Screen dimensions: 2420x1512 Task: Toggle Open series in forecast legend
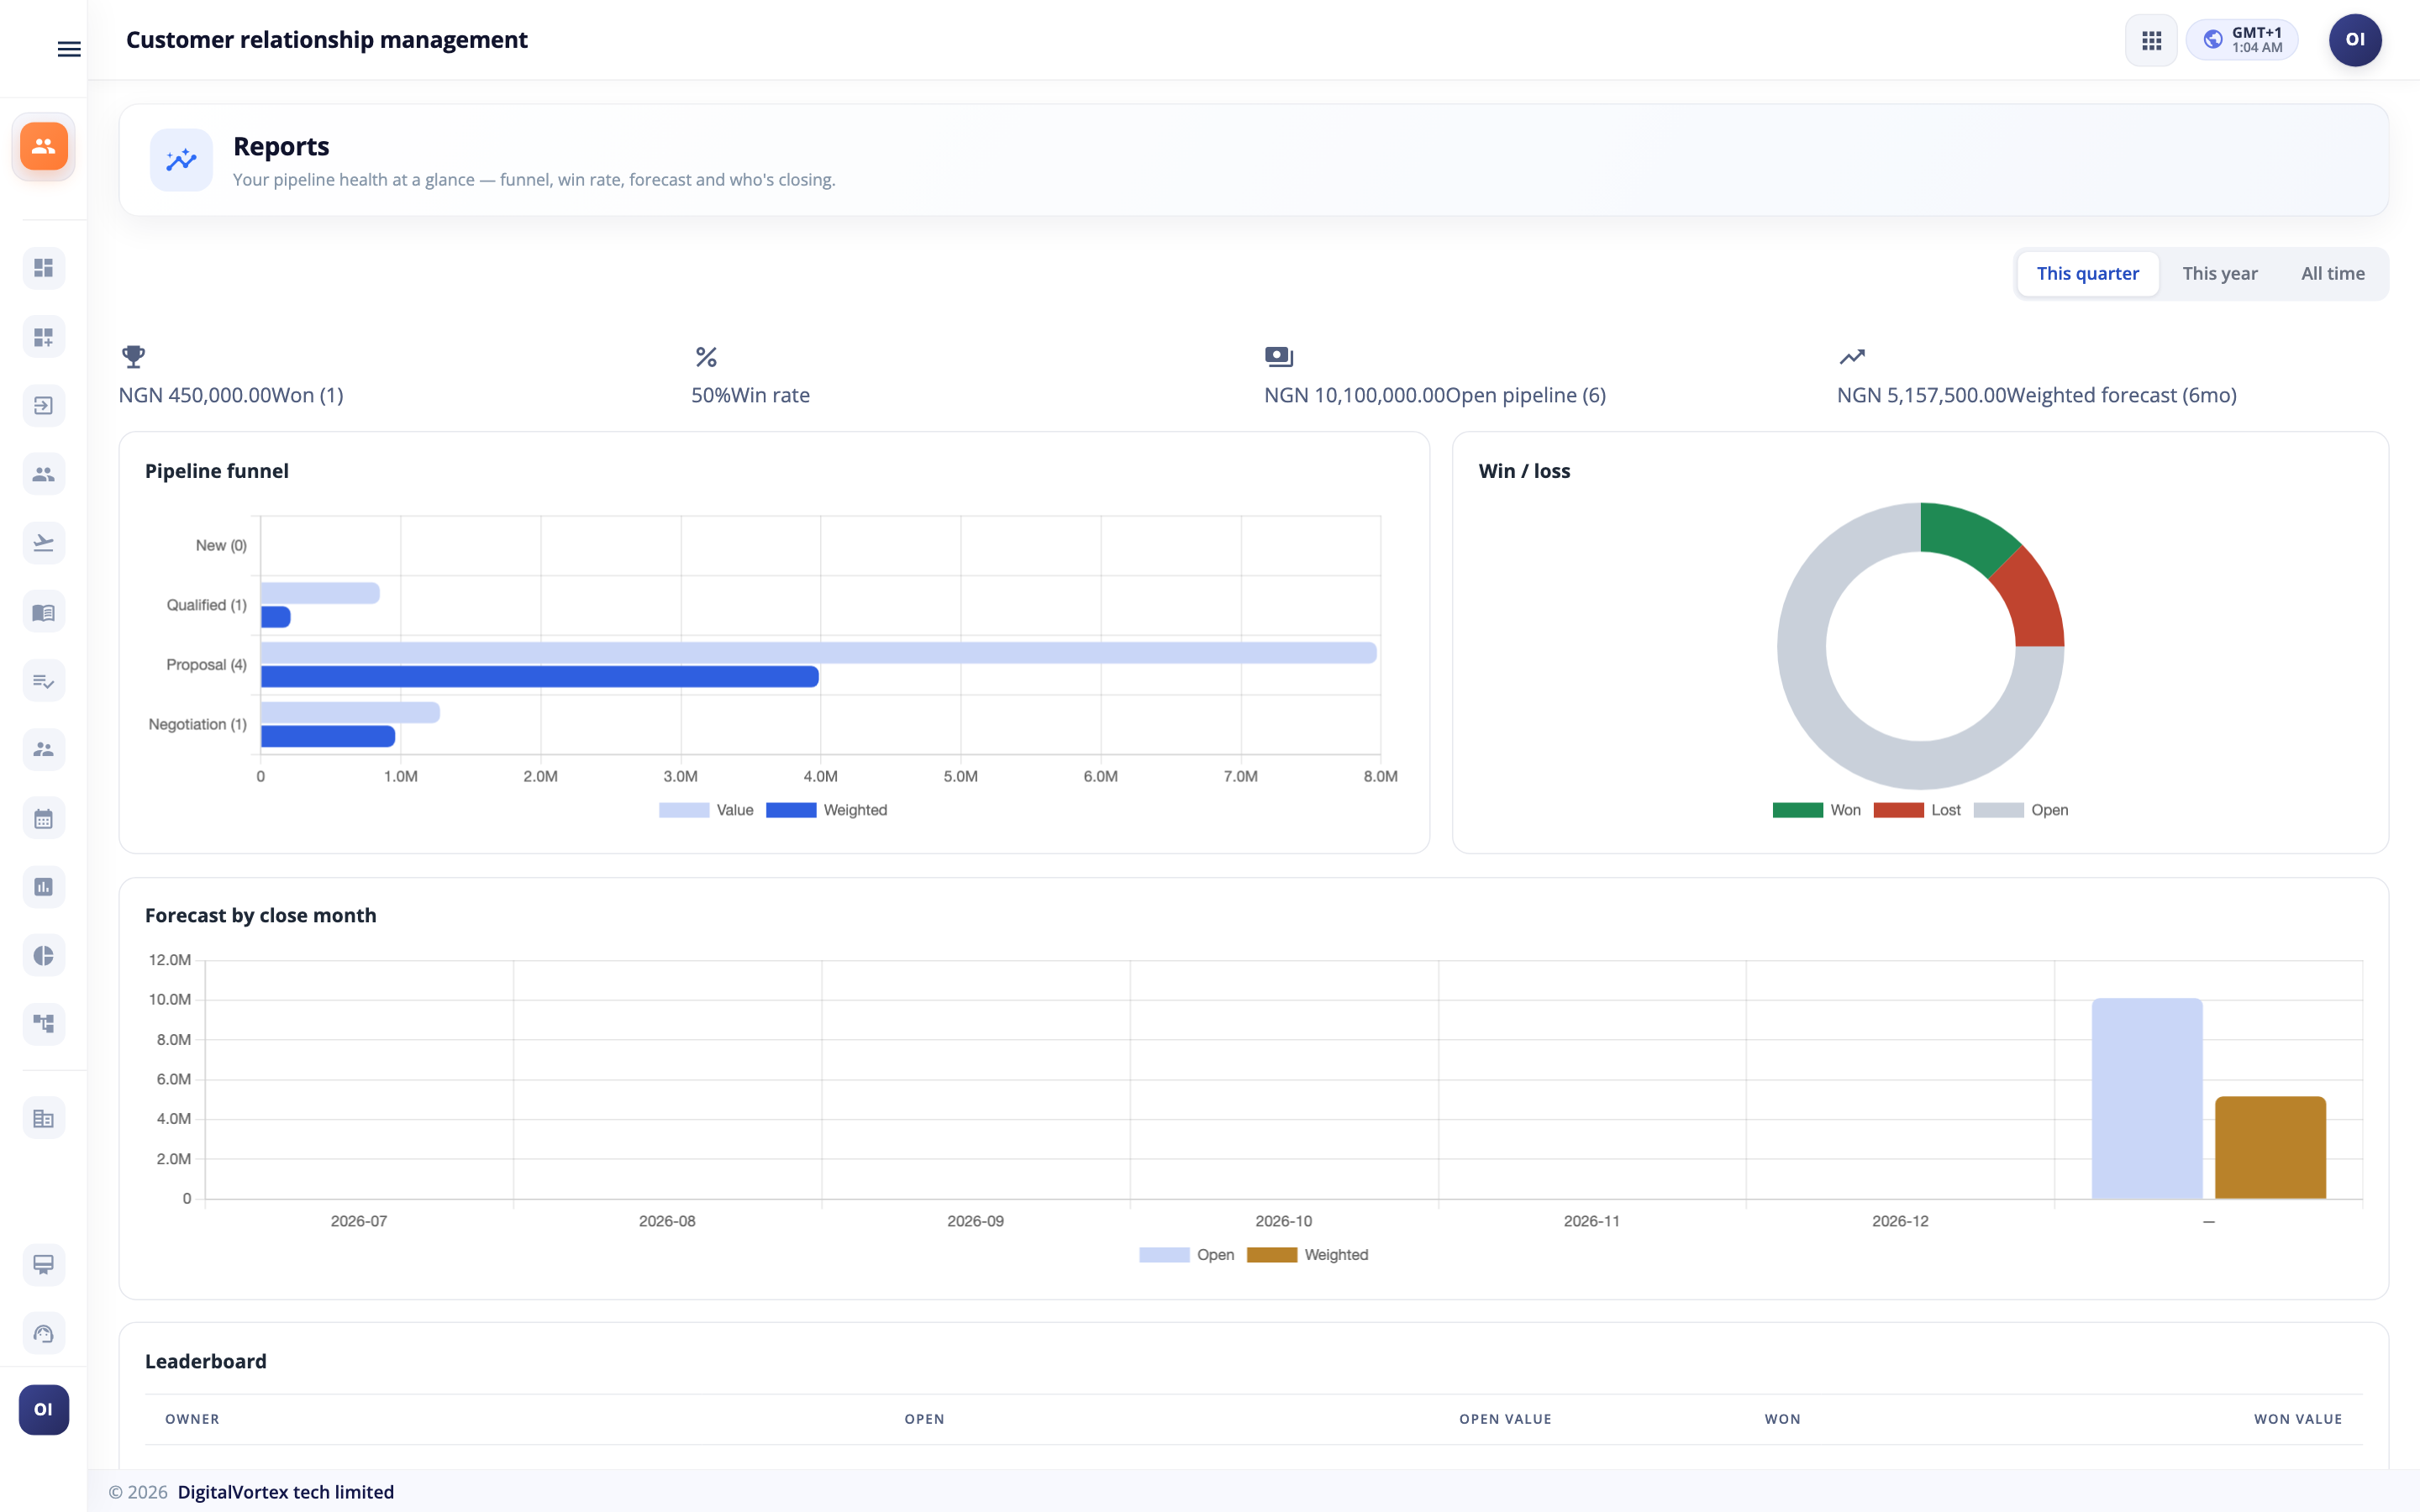pyautogui.click(x=1186, y=1255)
